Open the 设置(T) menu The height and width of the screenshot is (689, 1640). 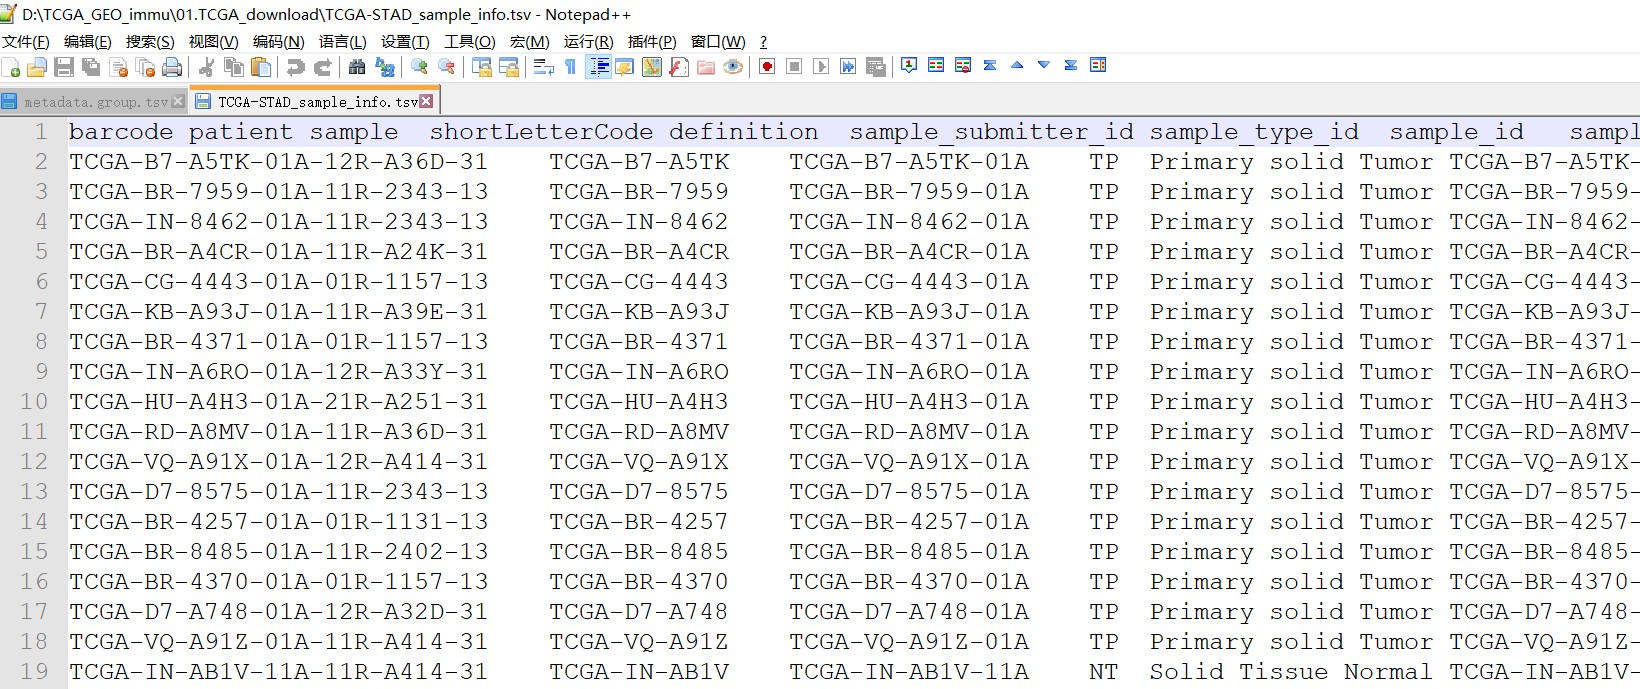point(405,41)
